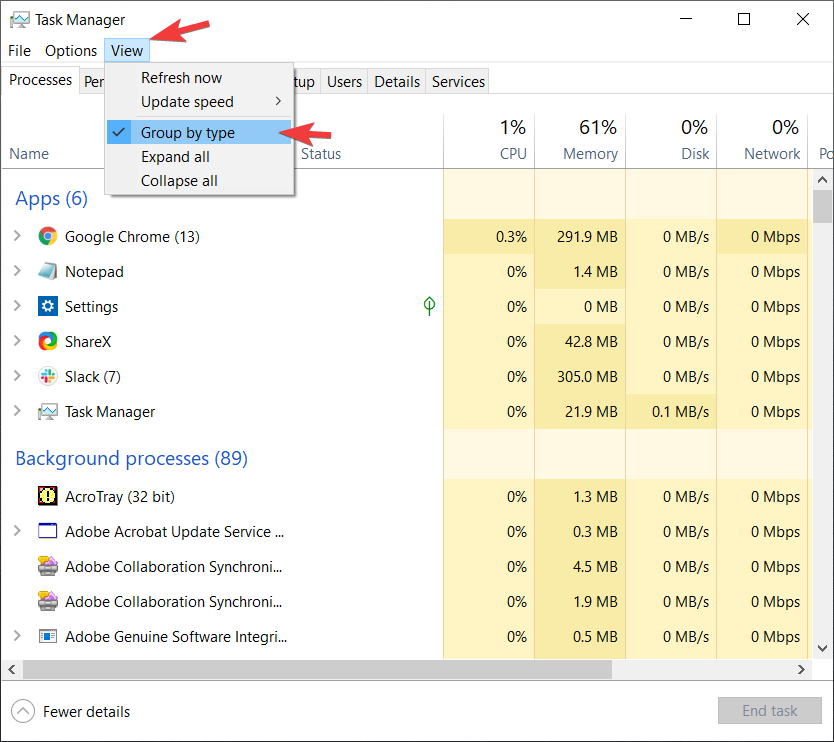Viewport: 834px width, 742px height.
Task: Sort by the Network column header
Action: (x=762, y=141)
